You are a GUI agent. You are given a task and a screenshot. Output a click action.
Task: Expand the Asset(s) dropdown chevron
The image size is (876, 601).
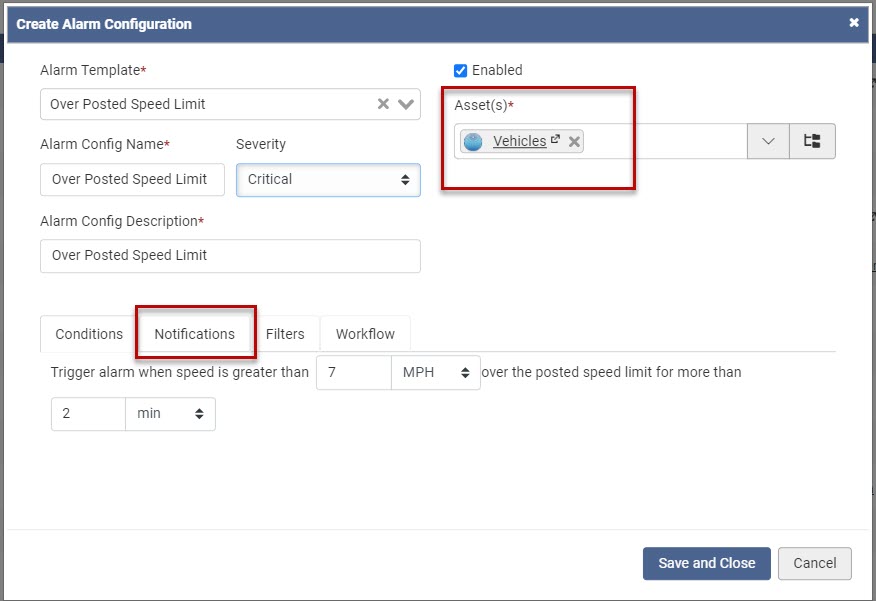pos(768,142)
